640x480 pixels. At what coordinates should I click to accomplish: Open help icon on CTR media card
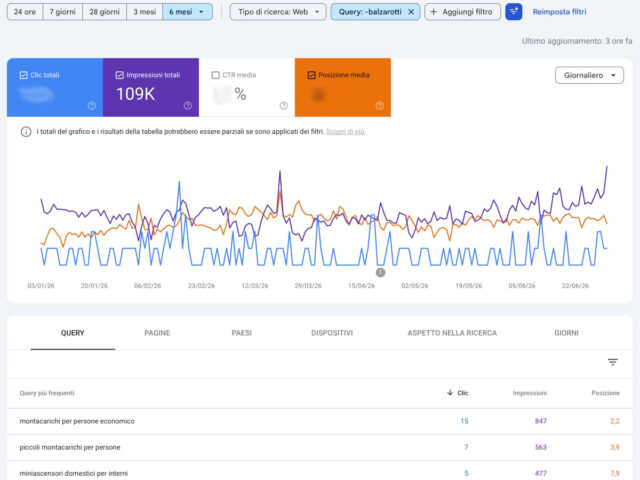(x=283, y=106)
